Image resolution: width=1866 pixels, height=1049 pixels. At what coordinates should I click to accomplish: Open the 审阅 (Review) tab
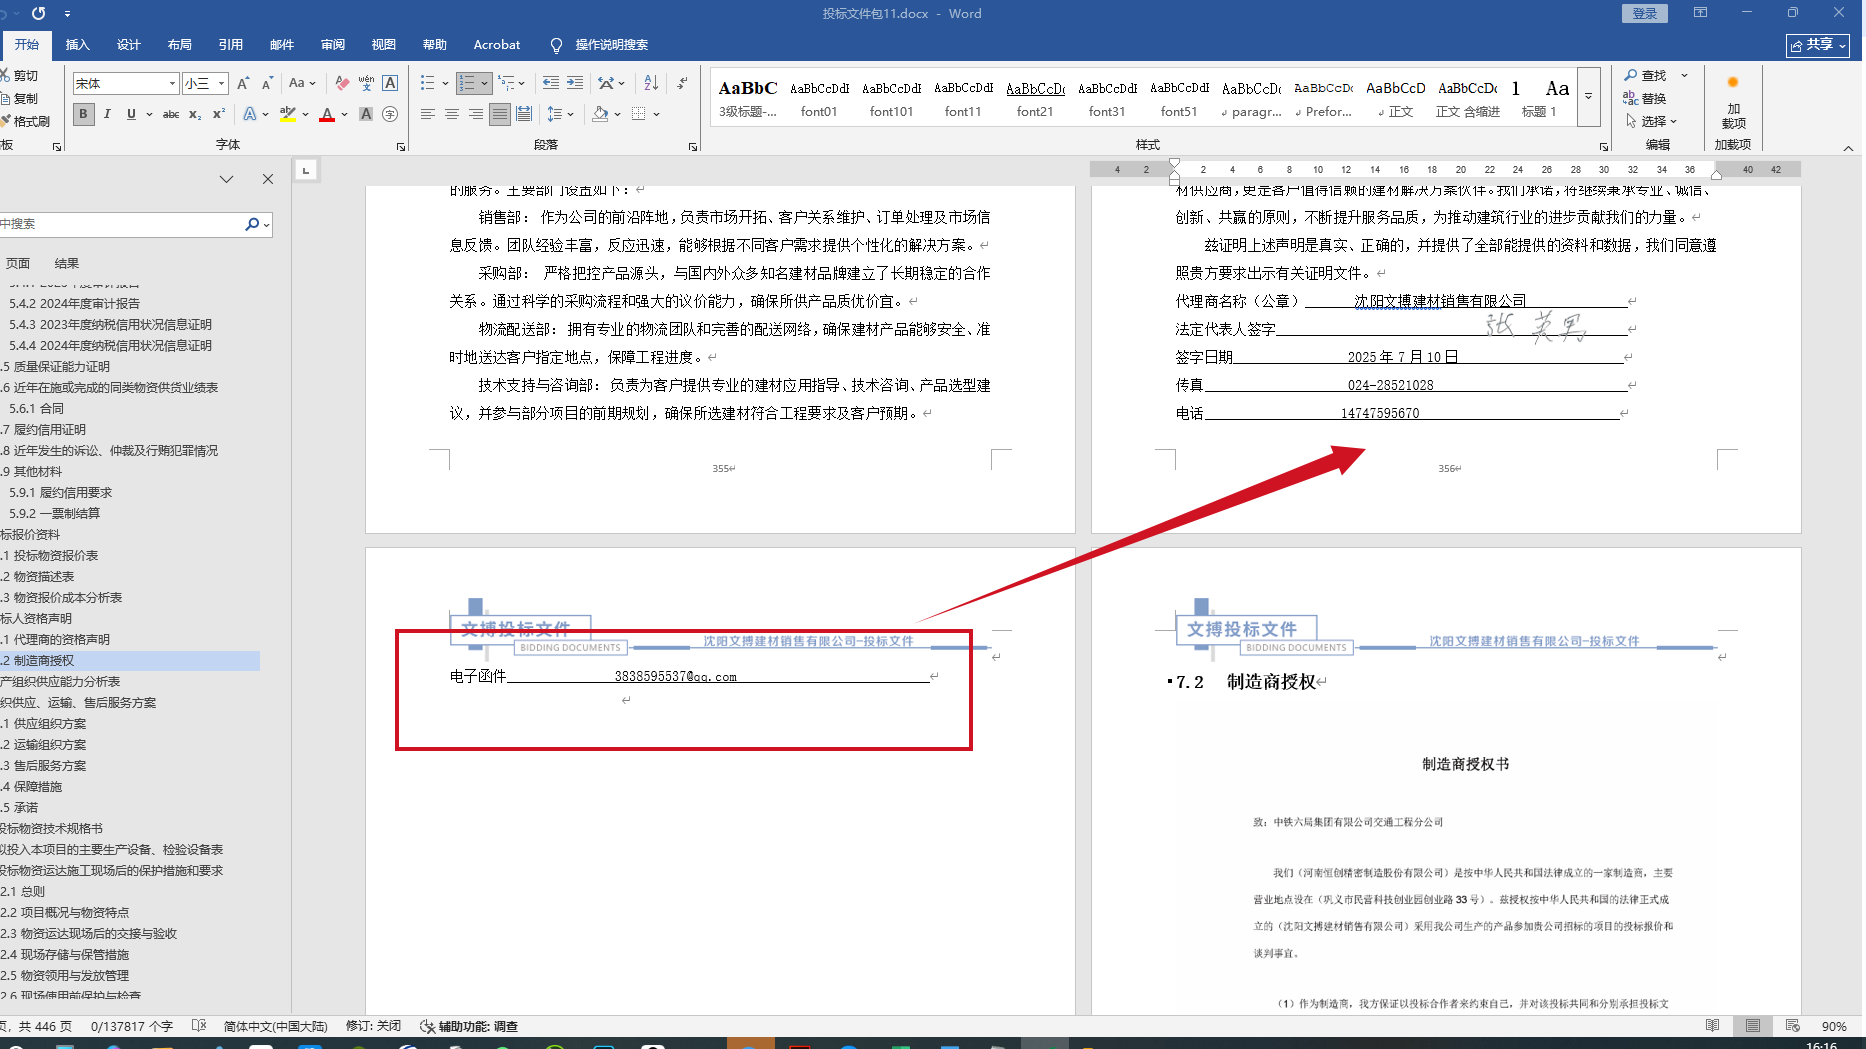point(332,44)
